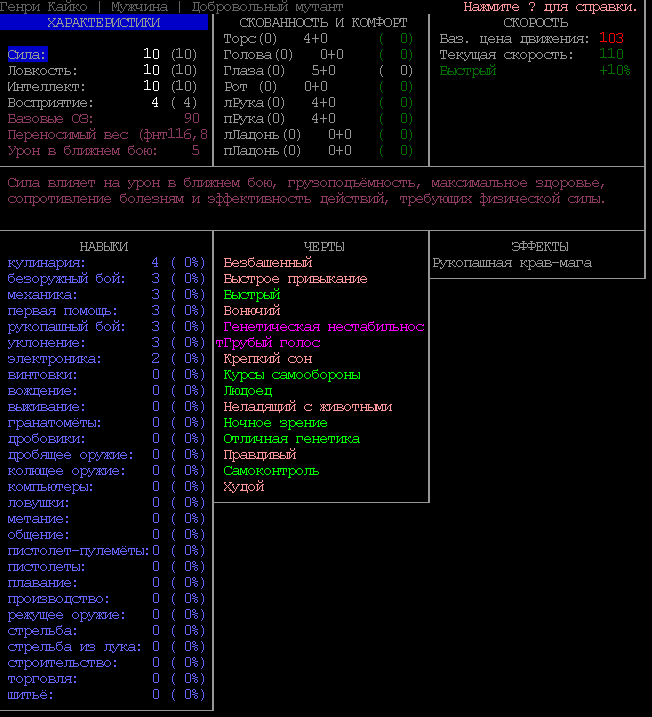Click the гранатомёты skill row

point(106,423)
